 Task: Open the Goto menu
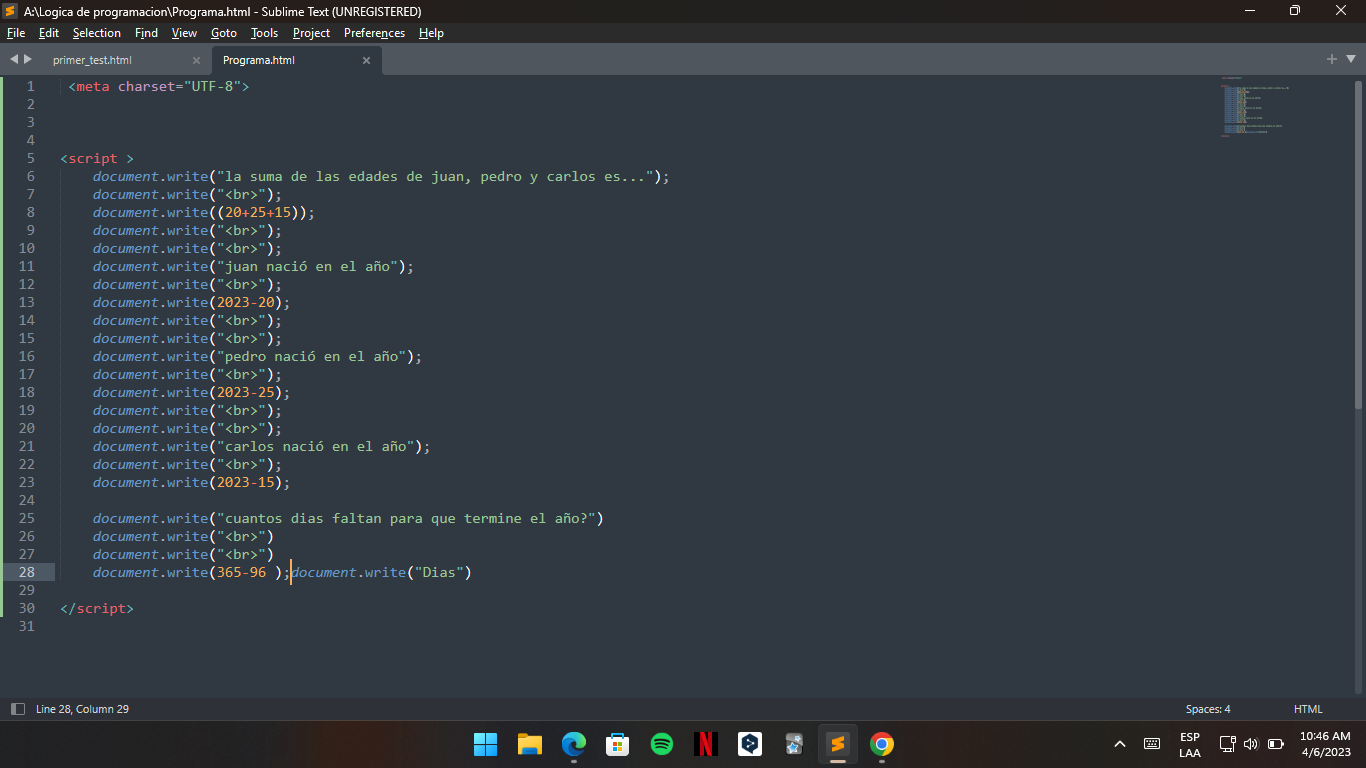pyautogui.click(x=224, y=33)
